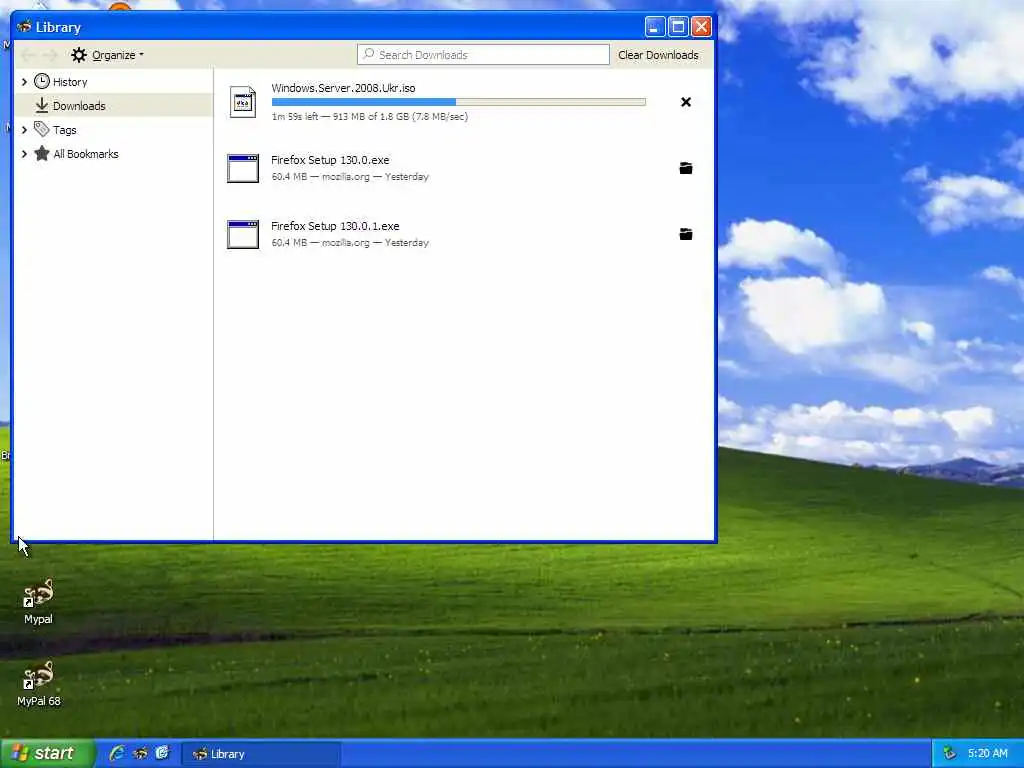Open the Mypal desktop shortcut
Image resolution: width=1024 pixels, height=768 pixels.
point(38,602)
